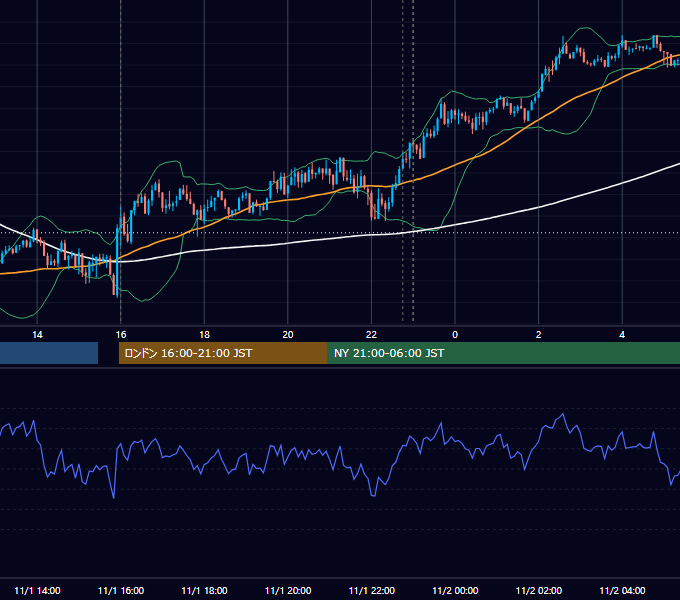Viewport: 680px width, 600px height.
Task: Select the ロンドン 16:00-21:00 JST session bar
Action: point(223,353)
